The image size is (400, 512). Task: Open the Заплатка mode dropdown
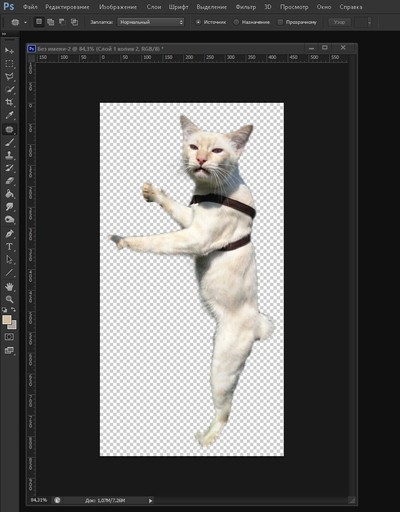click(151, 22)
